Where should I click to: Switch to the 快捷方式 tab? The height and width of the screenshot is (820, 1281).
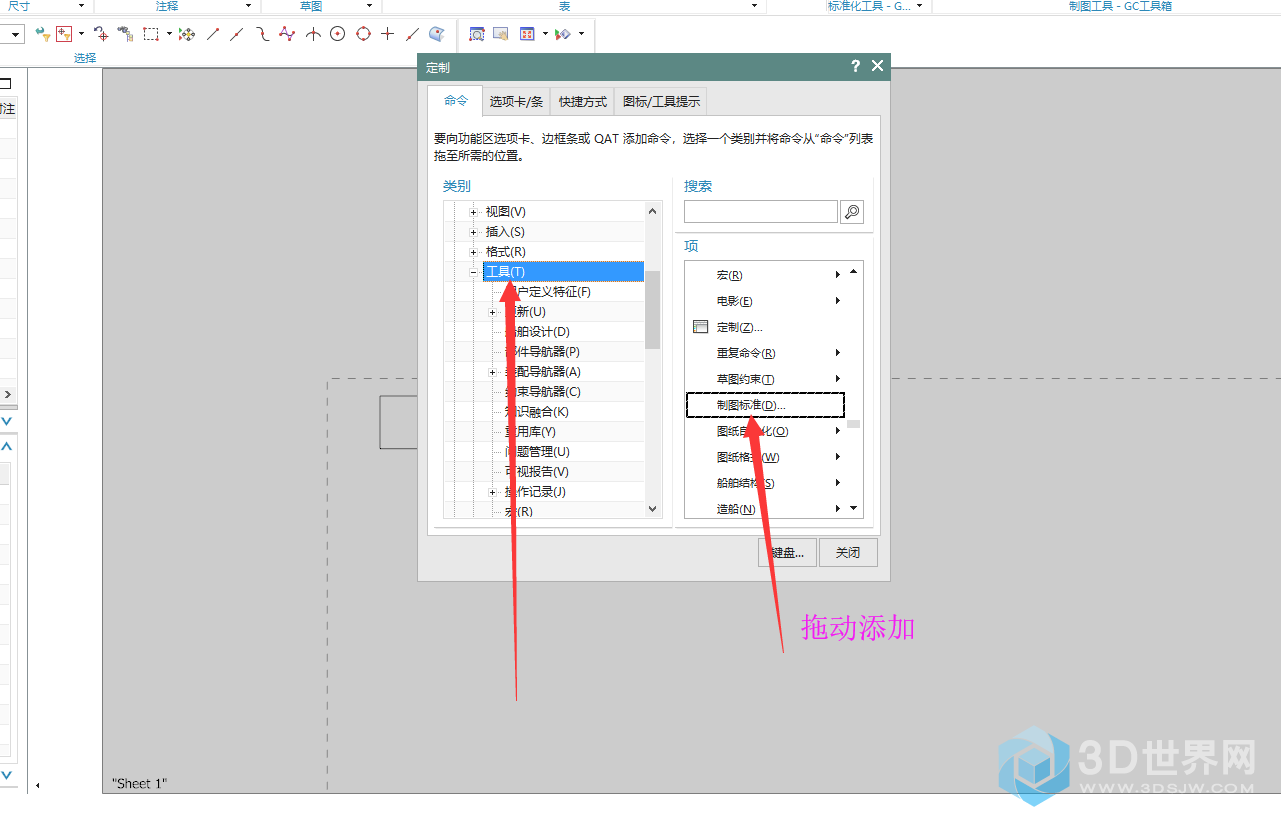point(583,102)
